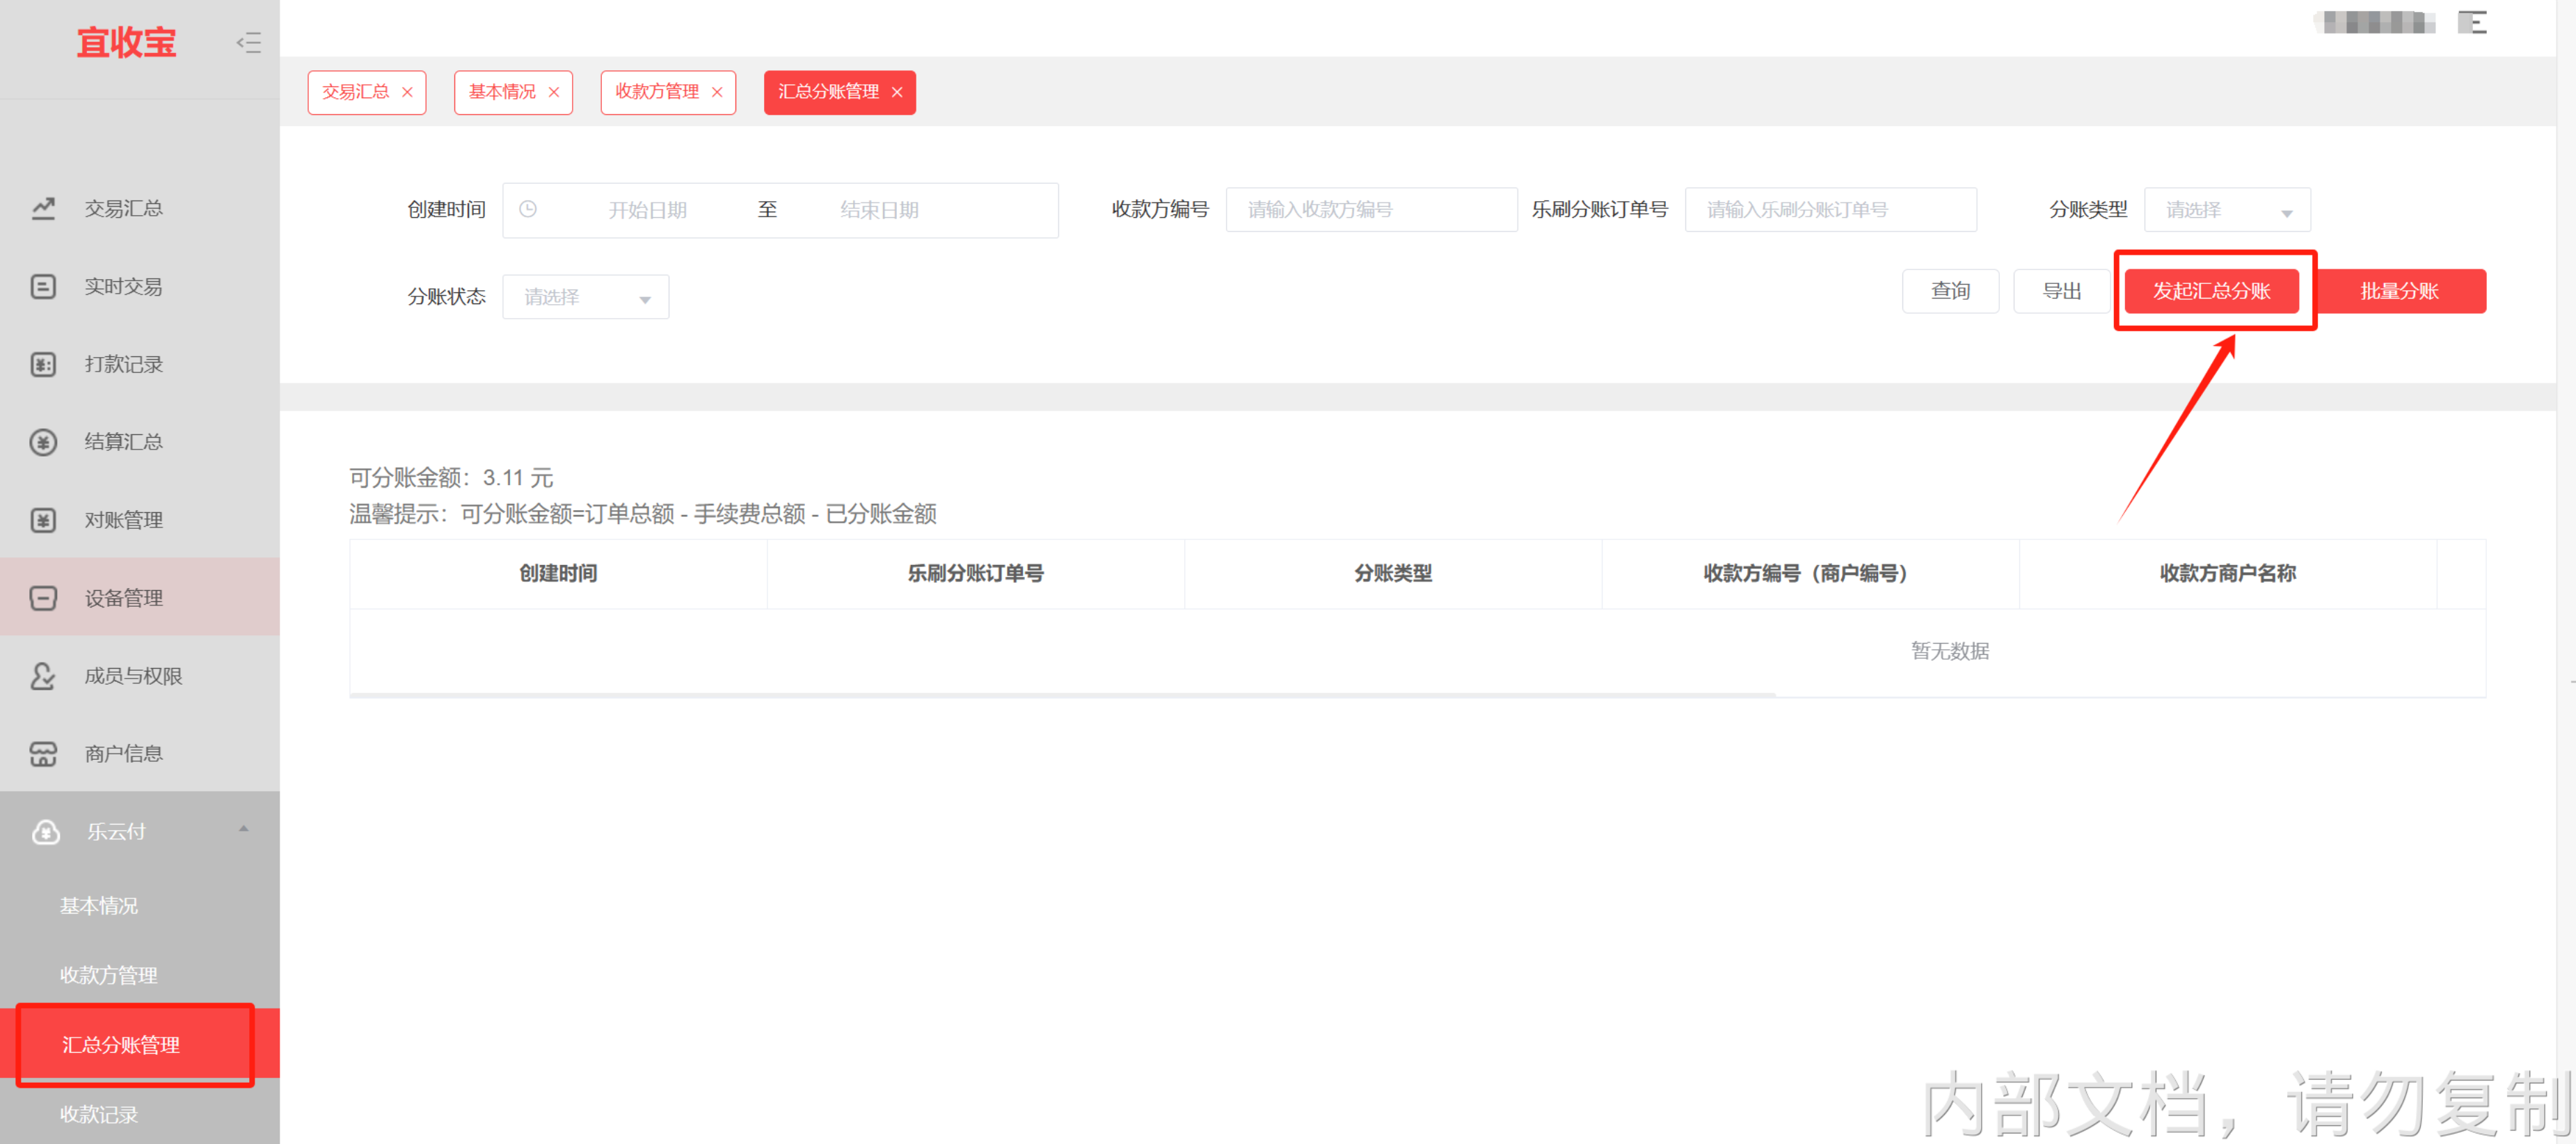
Task: Click the 交易汇总 chart icon in sidebar
Action: pyautogui.click(x=43, y=208)
